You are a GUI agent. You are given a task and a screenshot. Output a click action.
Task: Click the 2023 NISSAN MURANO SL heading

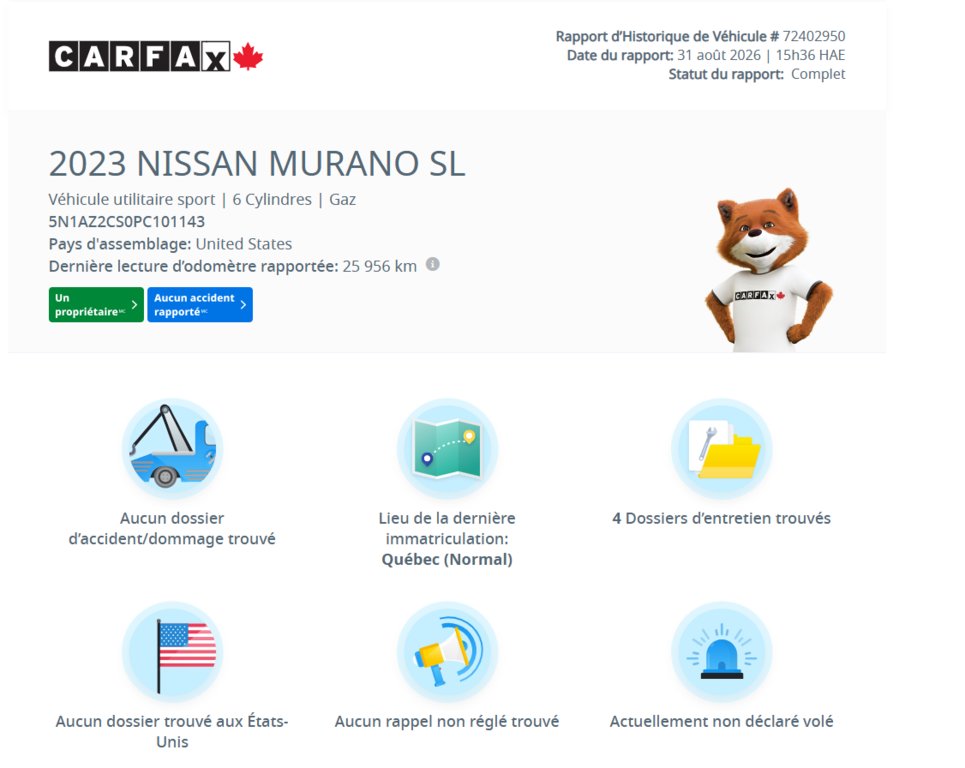[x=257, y=164]
